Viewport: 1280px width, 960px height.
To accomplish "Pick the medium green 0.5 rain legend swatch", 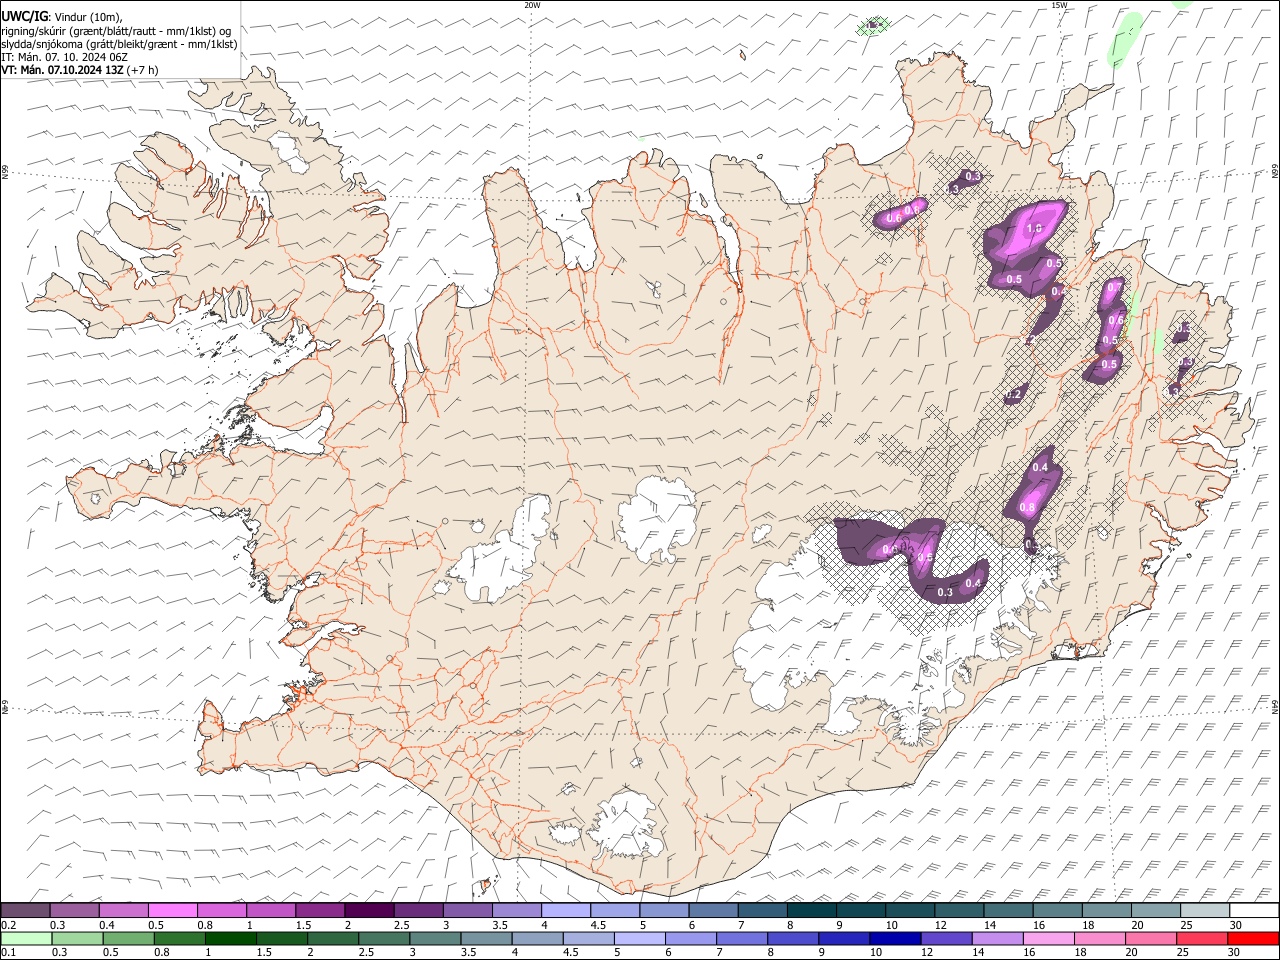I will 128,938.
